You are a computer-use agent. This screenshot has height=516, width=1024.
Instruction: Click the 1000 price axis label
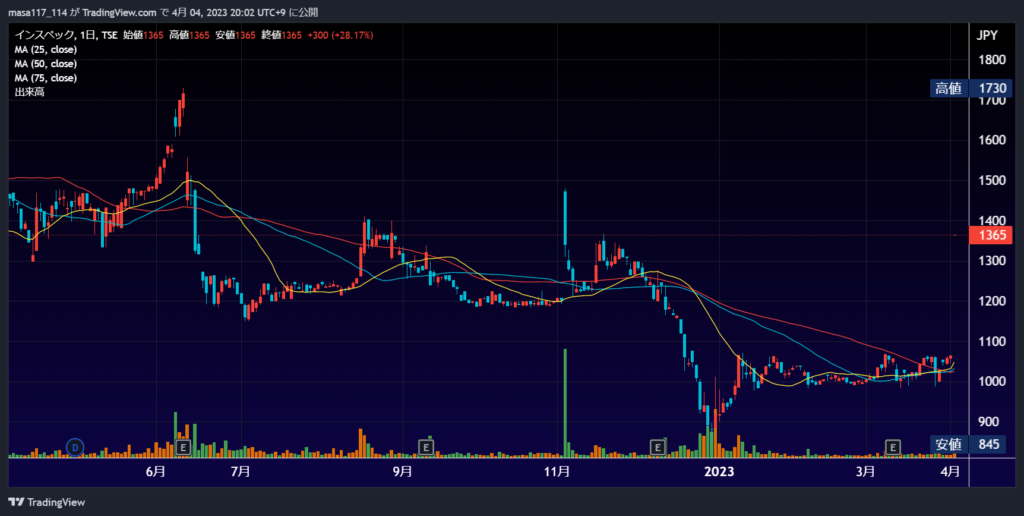(992, 381)
